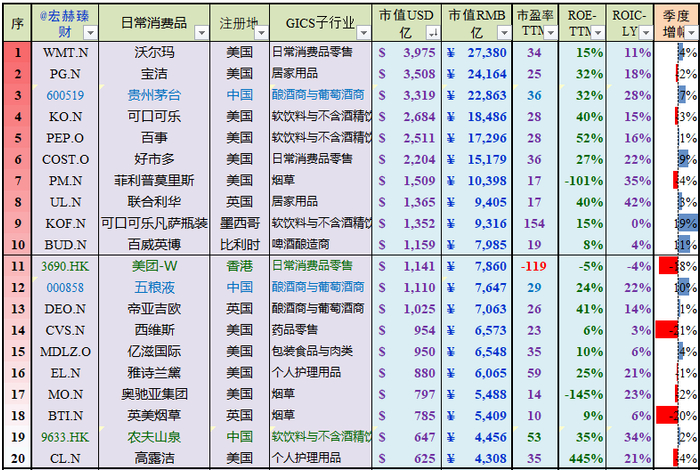This screenshot has height=470, width=700.
Task: Open the ROIC-LY filter dropdown
Action: 646,33
